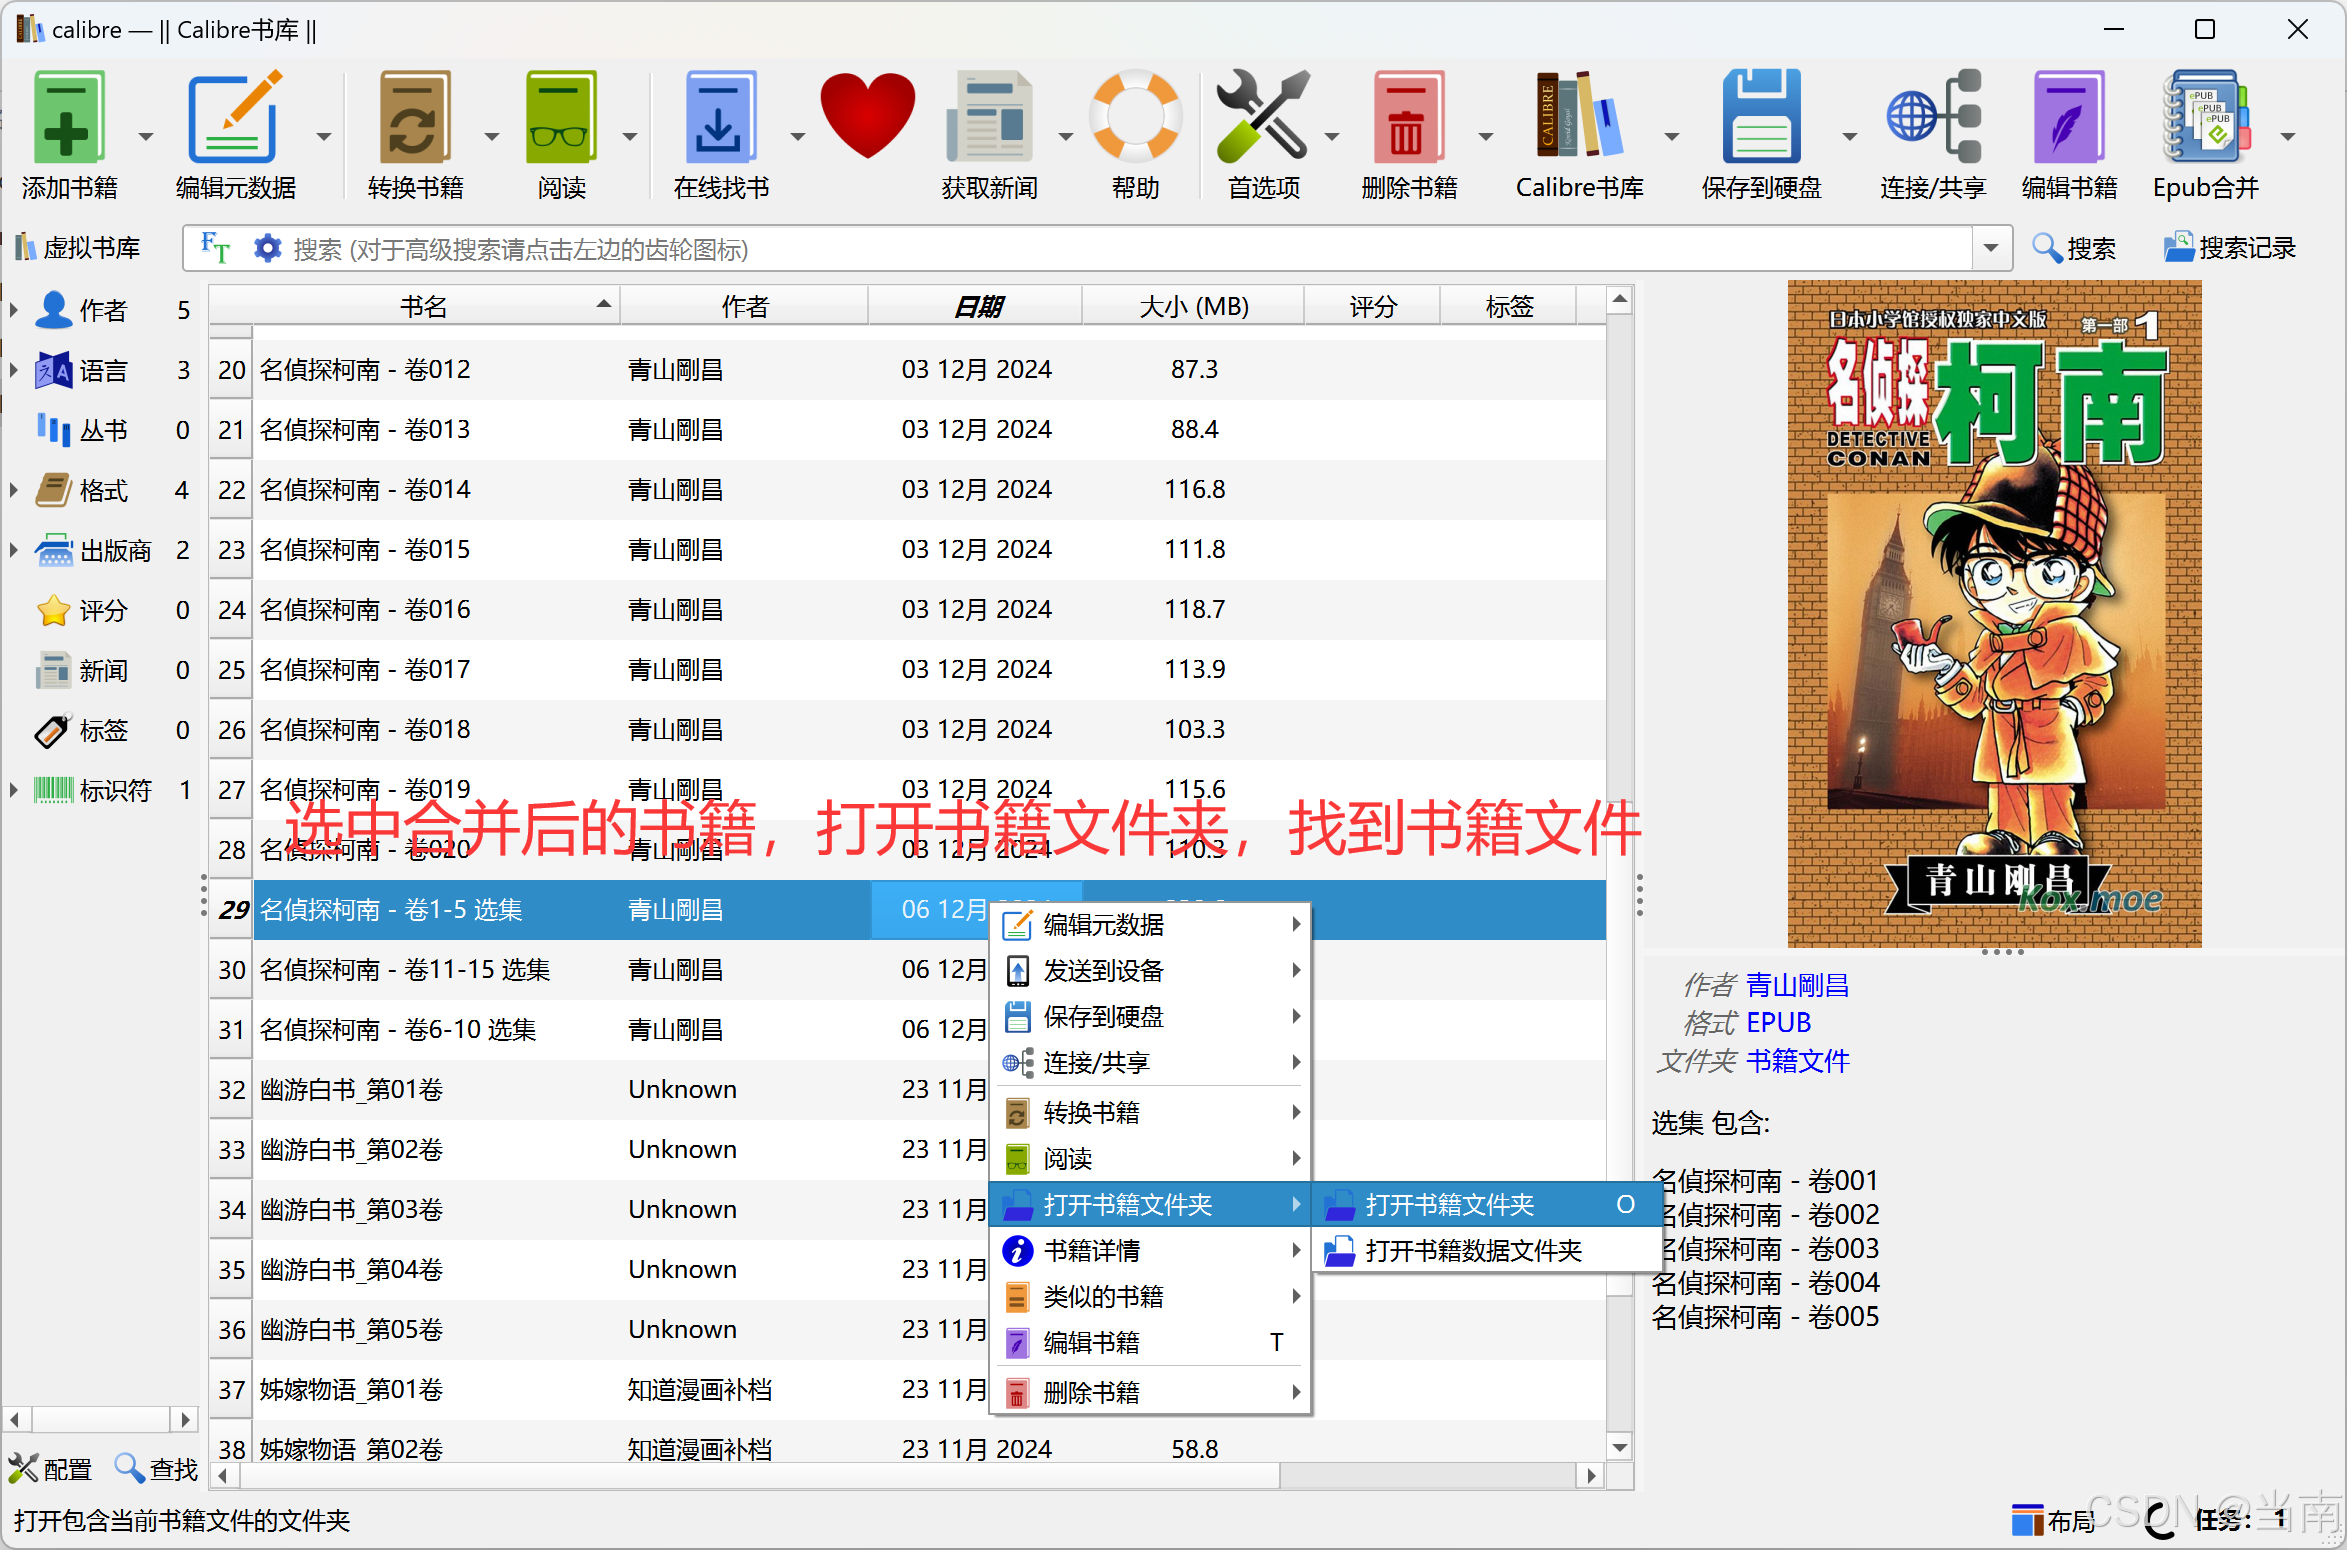This screenshot has width=2347, height=1550.
Task: Select 打开书籍数据文件夹 in the submenu
Action: [x=1473, y=1250]
